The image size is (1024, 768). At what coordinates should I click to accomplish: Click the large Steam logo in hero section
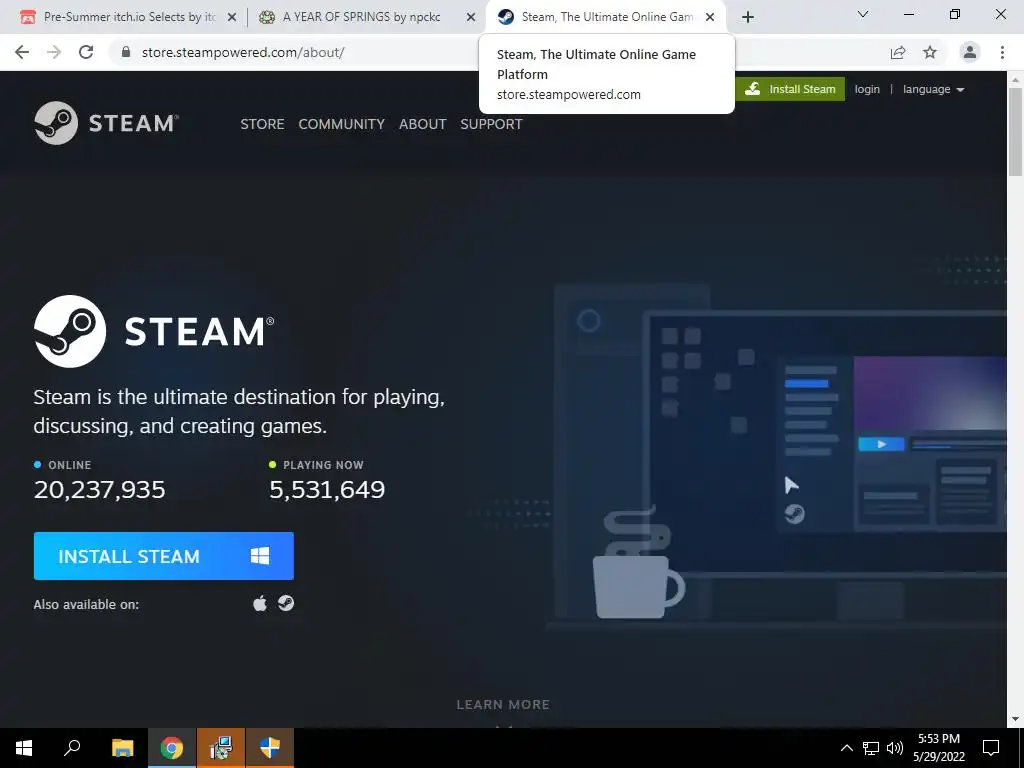(154, 331)
